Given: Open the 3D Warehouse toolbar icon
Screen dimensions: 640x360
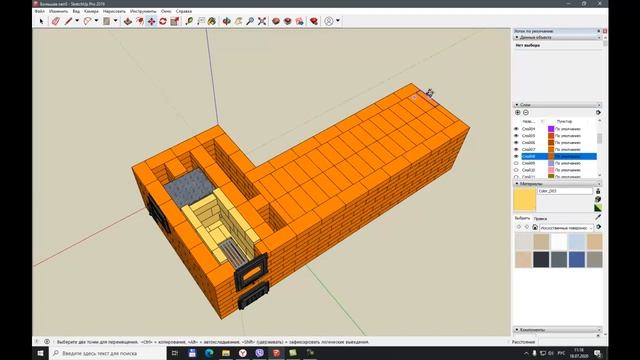Looking at the screenshot, I should click(276, 21).
